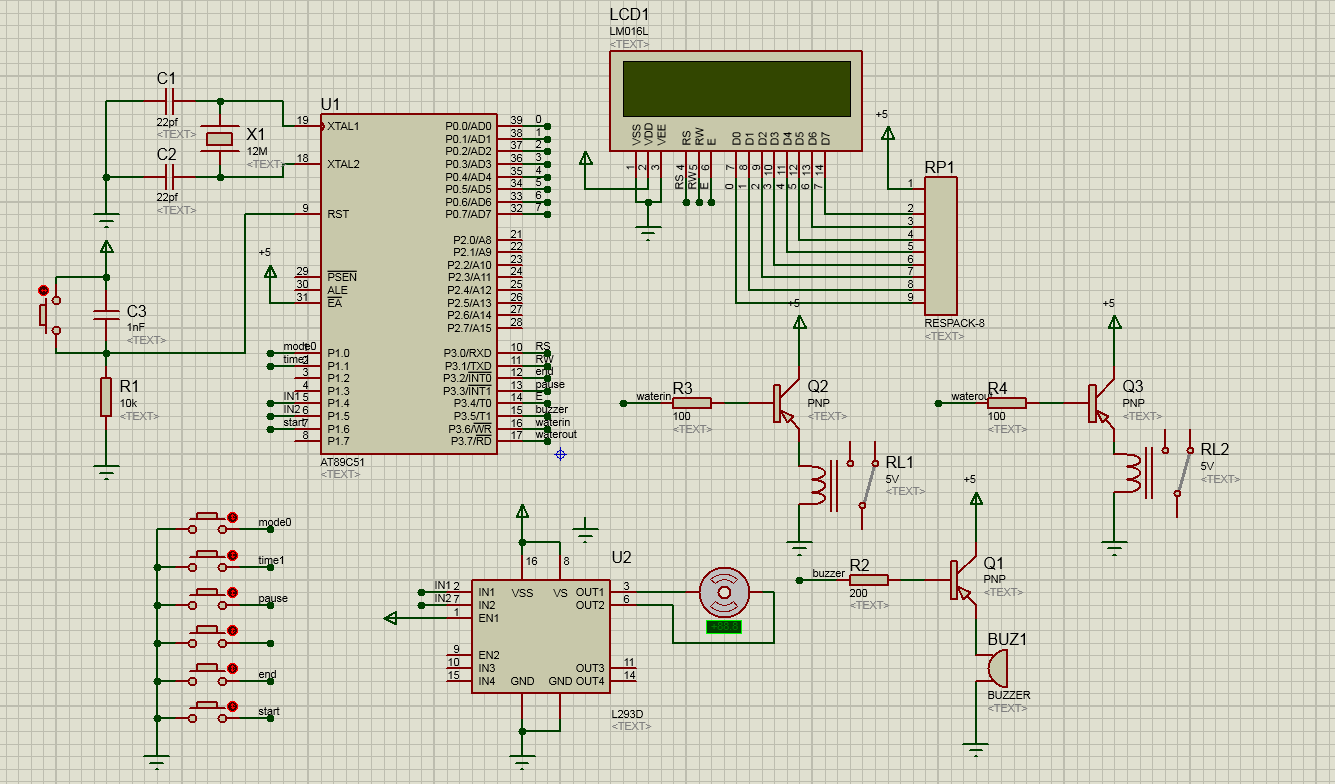Click the buzzer terminal label at R2
This screenshot has width=1335, height=784.
pyautogui.click(x=829, y=573)
